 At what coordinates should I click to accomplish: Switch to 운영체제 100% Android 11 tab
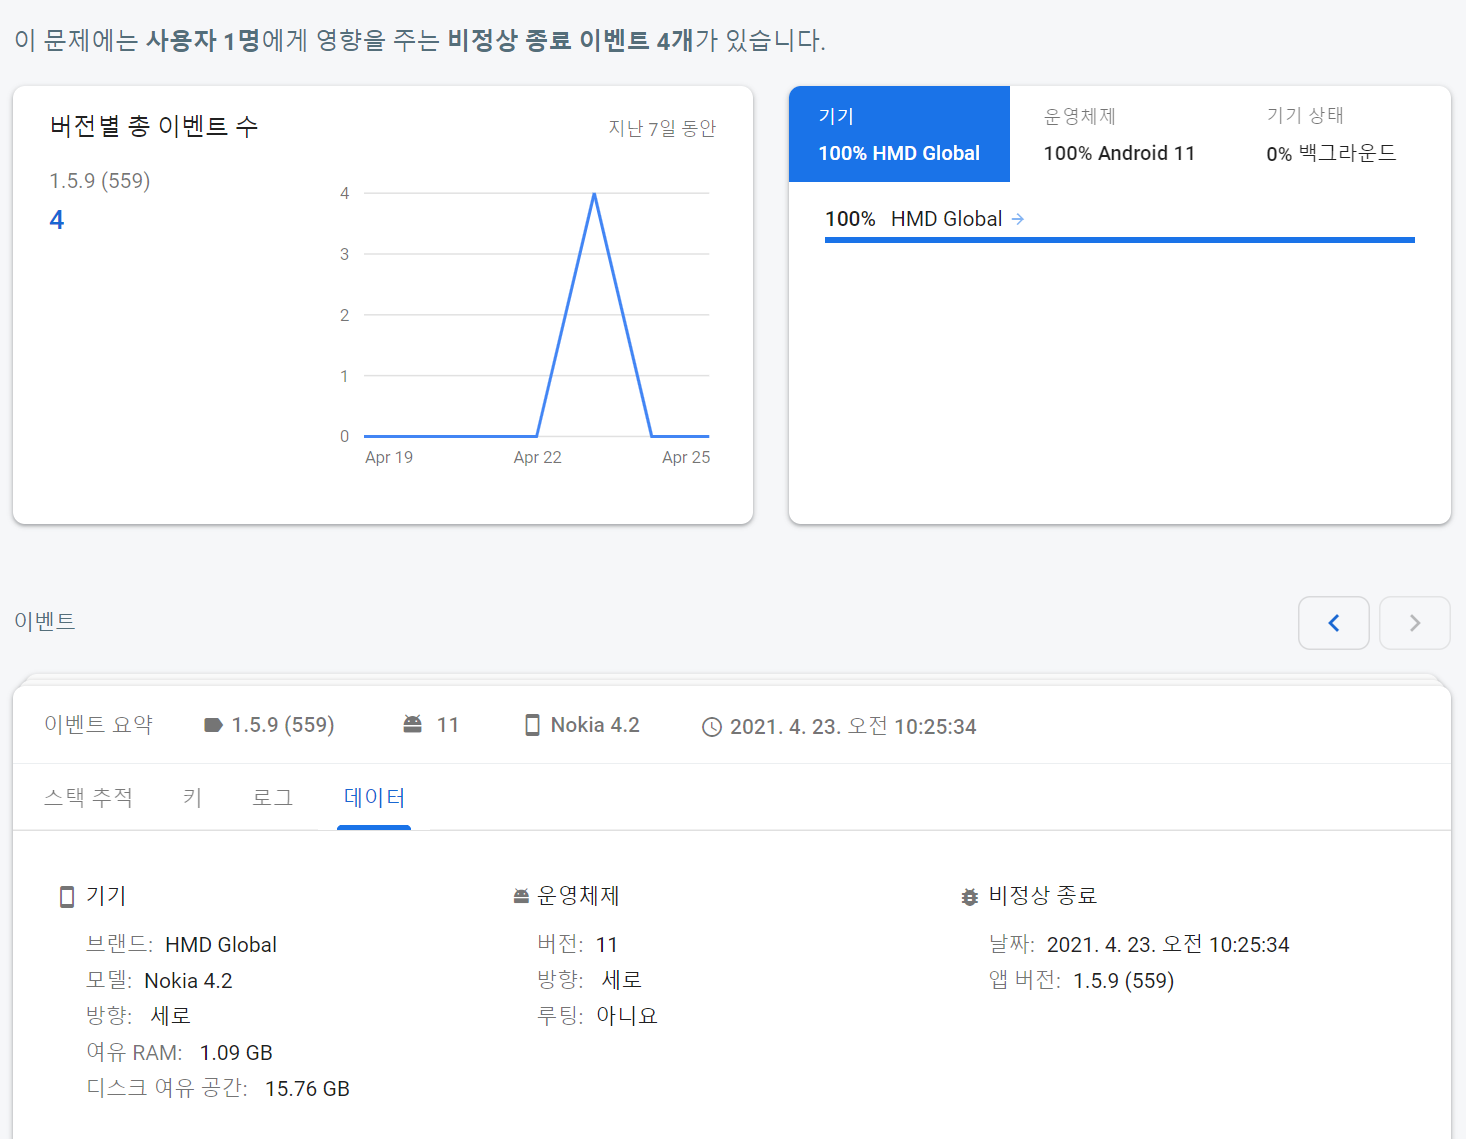(x=1119, y=134)
